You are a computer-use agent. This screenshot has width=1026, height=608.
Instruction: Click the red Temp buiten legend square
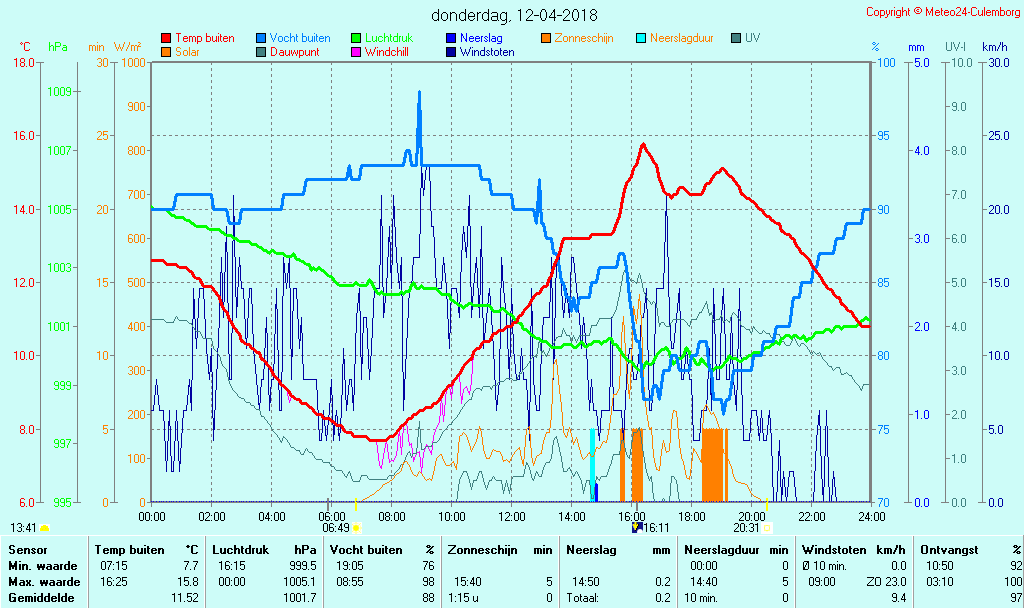coord(166,38)
